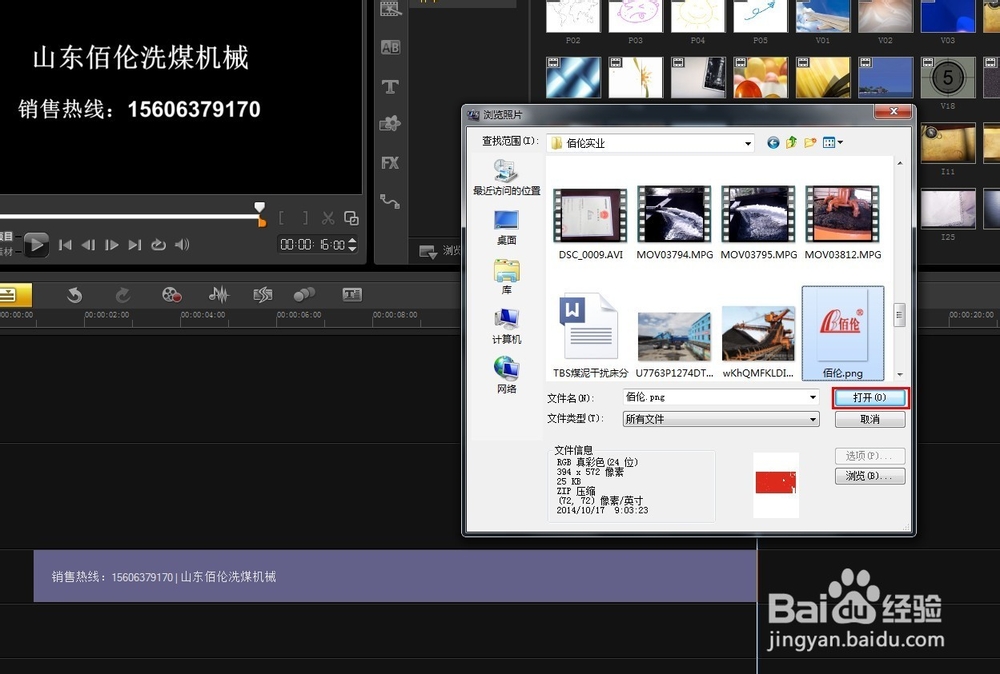
Task: Close the 浏览照片 dialog
Action: pos(893,112)
